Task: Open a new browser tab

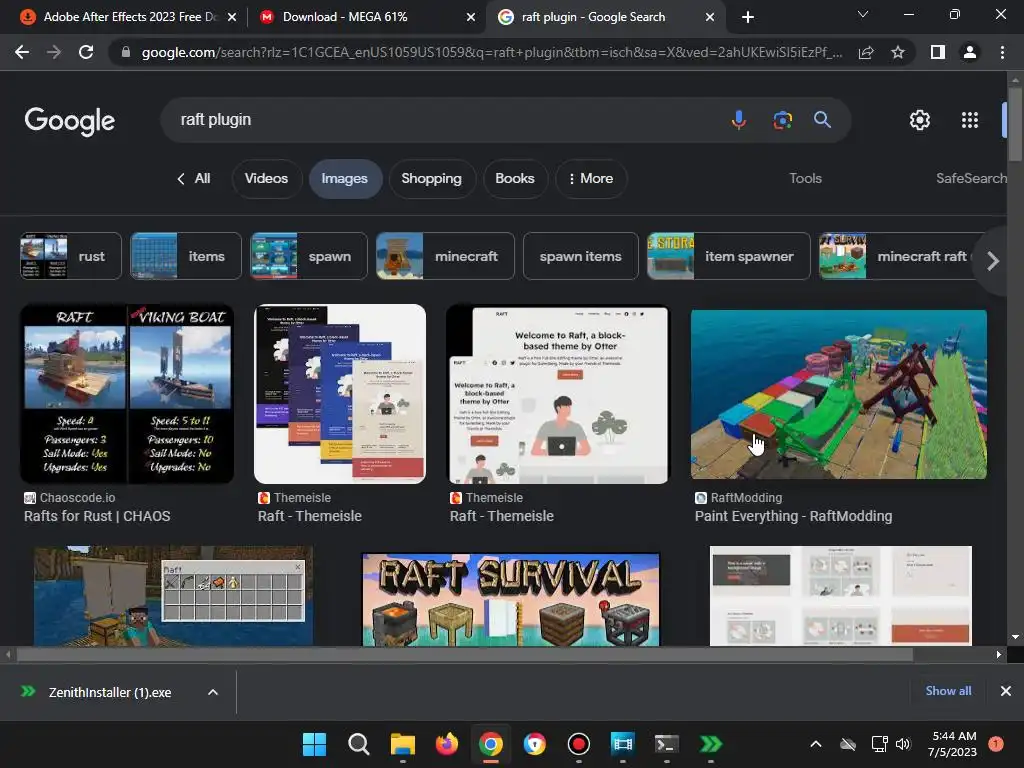Action: [748, 17]
